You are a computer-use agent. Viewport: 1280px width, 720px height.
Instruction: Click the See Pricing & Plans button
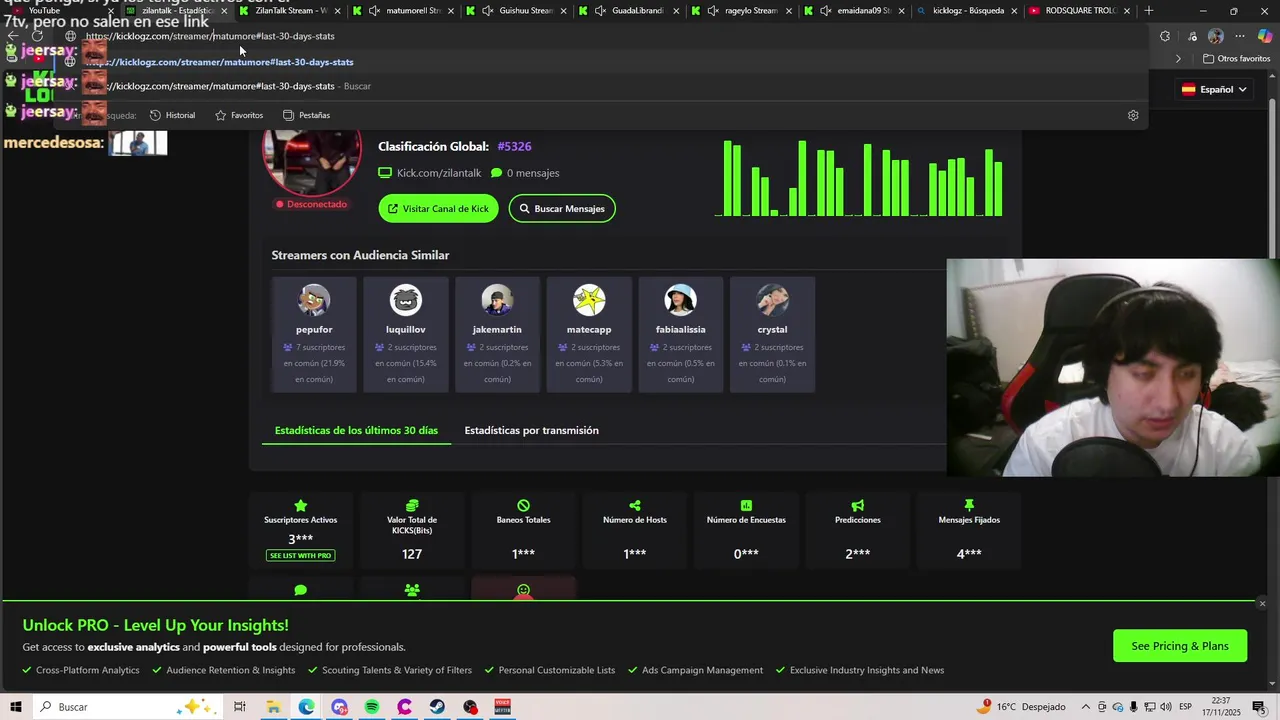click(x=1180, y=646)
